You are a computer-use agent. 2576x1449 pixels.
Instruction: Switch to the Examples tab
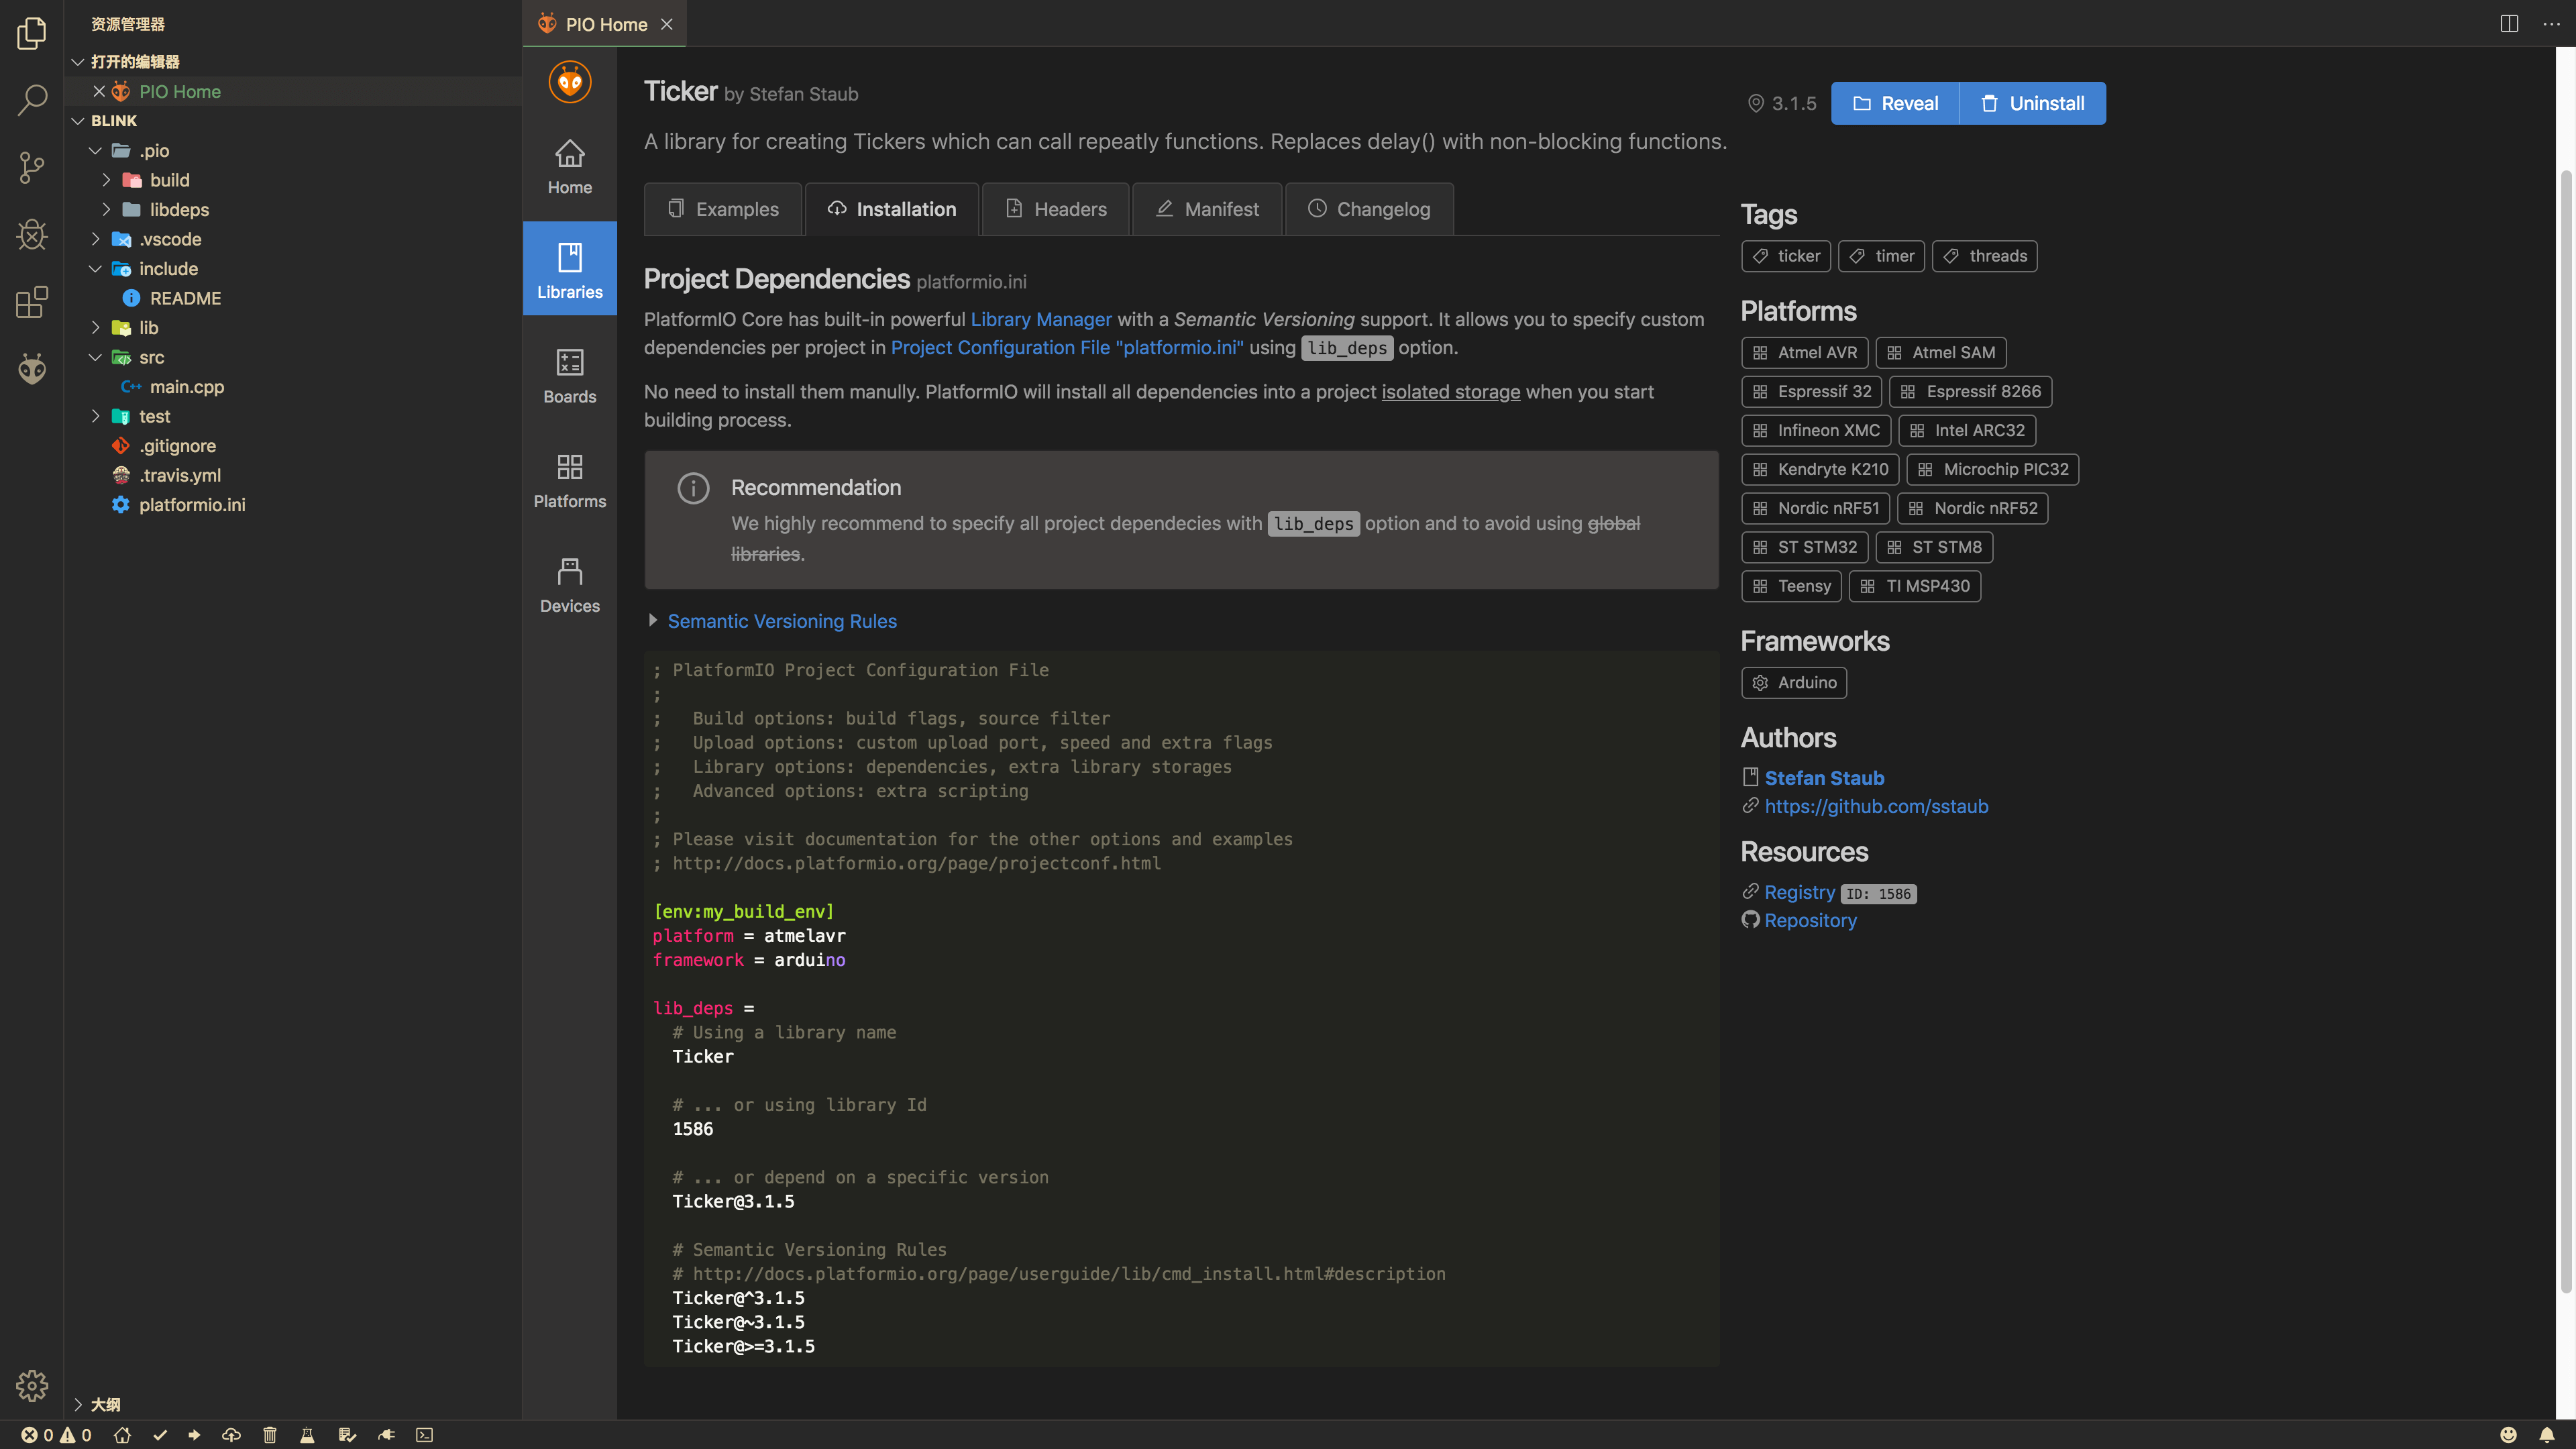723,209
